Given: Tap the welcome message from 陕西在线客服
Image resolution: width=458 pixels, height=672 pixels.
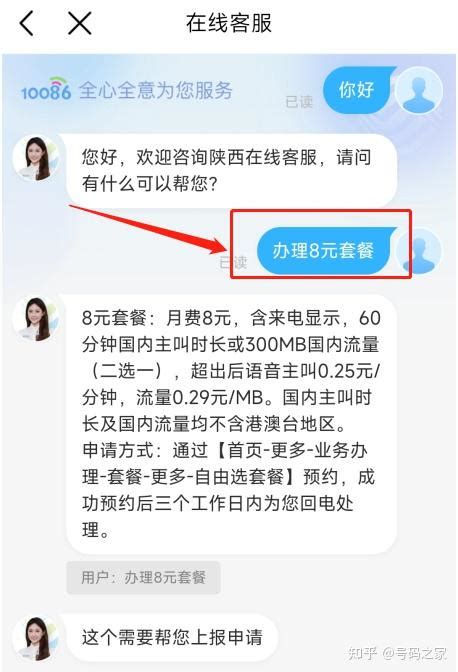Looking at the screenshot, I should 231,171.
